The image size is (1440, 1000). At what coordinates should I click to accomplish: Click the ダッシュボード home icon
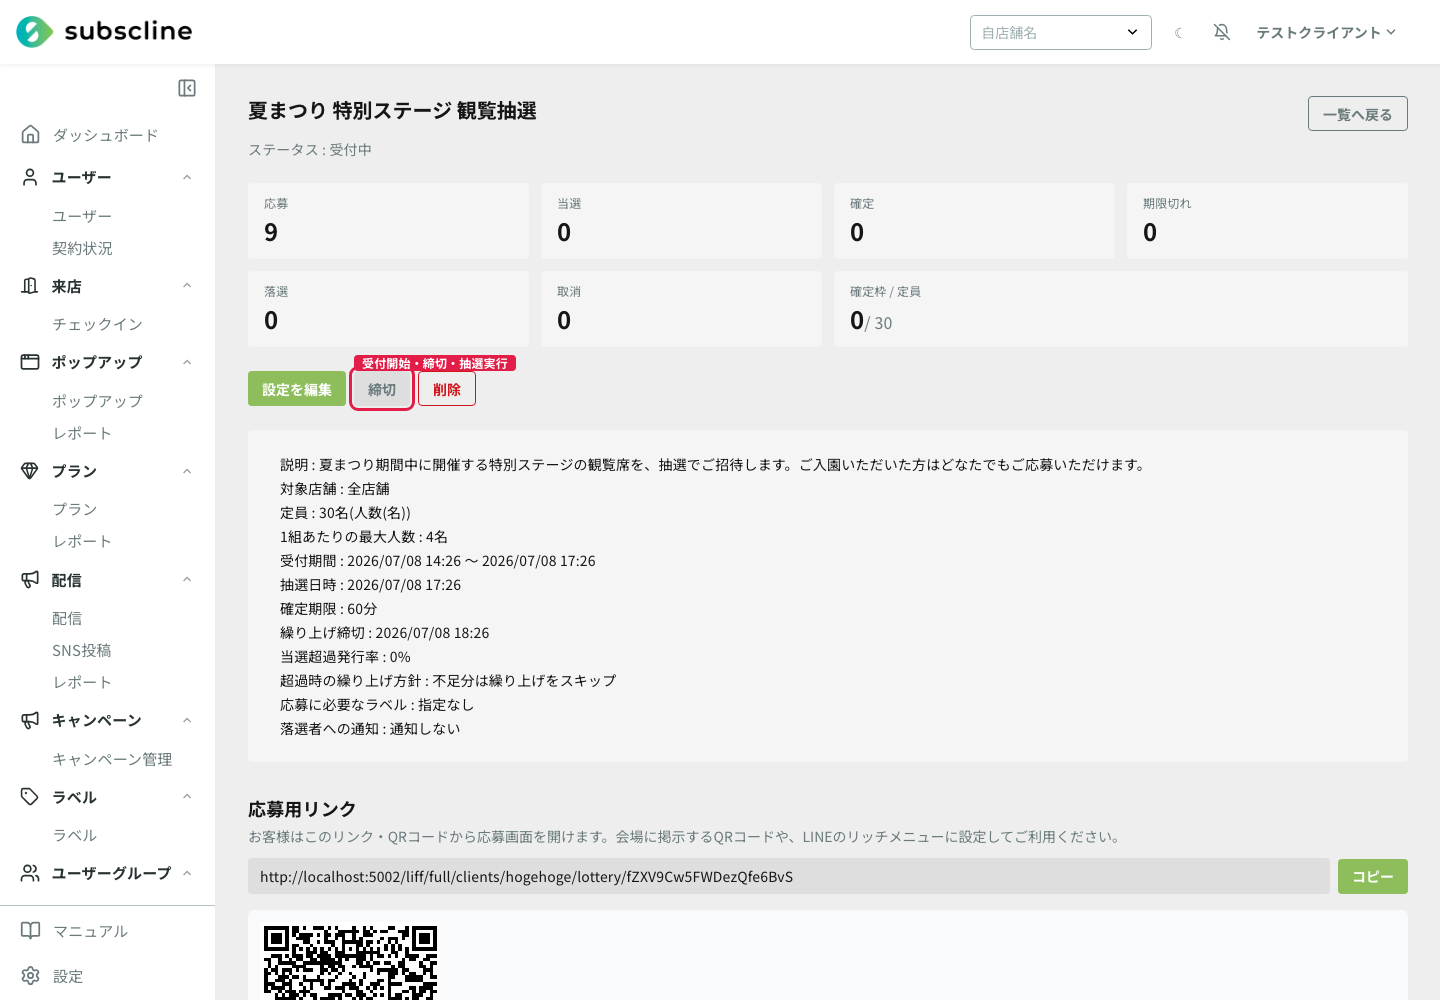click(x=31, y=134)
